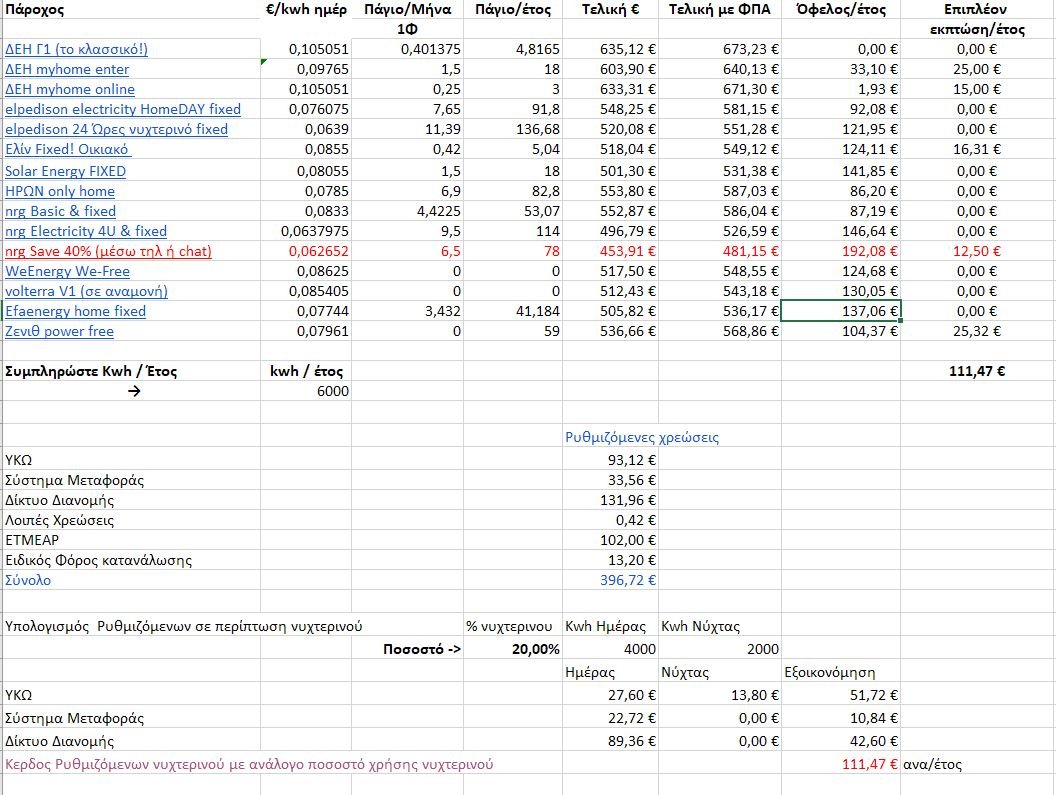Select the cell 673,23 €

point(720,49)
